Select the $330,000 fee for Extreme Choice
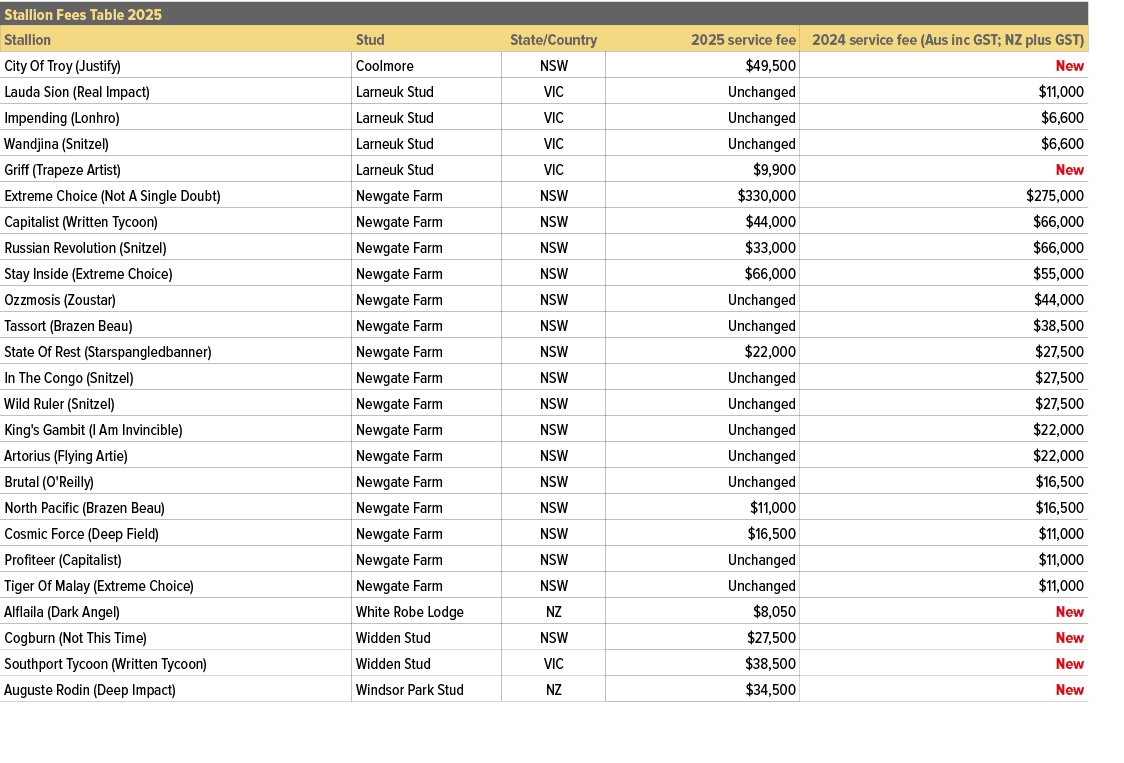Screen dimensions: 1124x763 766,196
